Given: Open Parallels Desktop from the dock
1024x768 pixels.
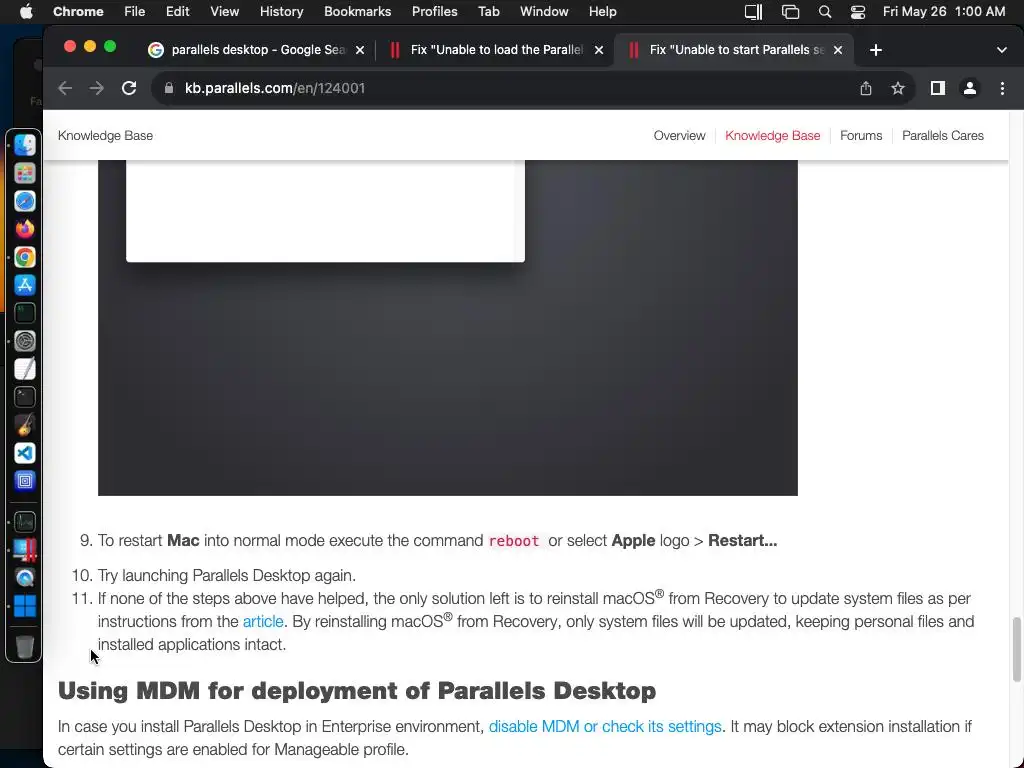Looking at the screenshot, I should pyautogui.click(x=25, y=550).
